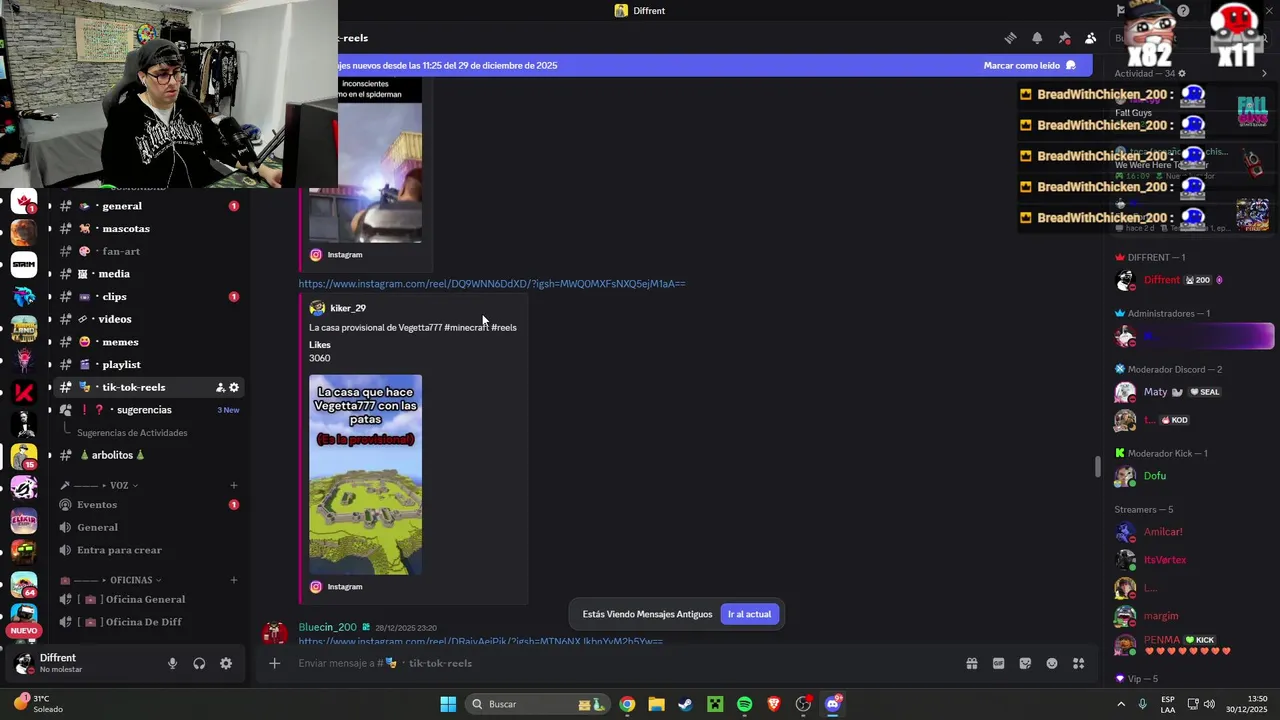Edit tik-tok-reels channel settings gear

click(234, 387)
